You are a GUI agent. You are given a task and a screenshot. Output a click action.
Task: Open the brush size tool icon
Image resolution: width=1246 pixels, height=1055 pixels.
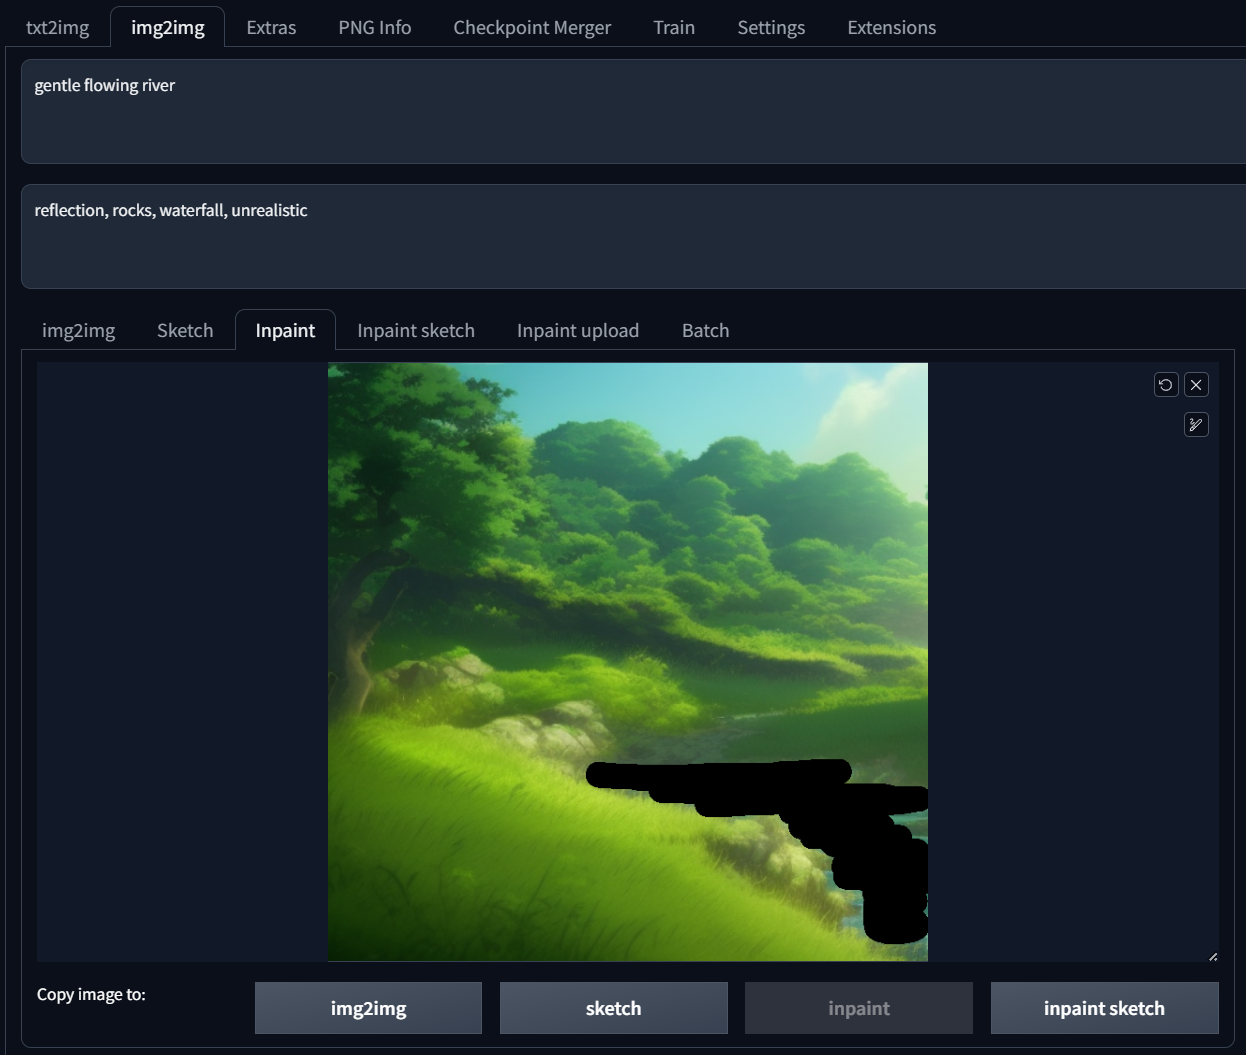[1196, 425]
